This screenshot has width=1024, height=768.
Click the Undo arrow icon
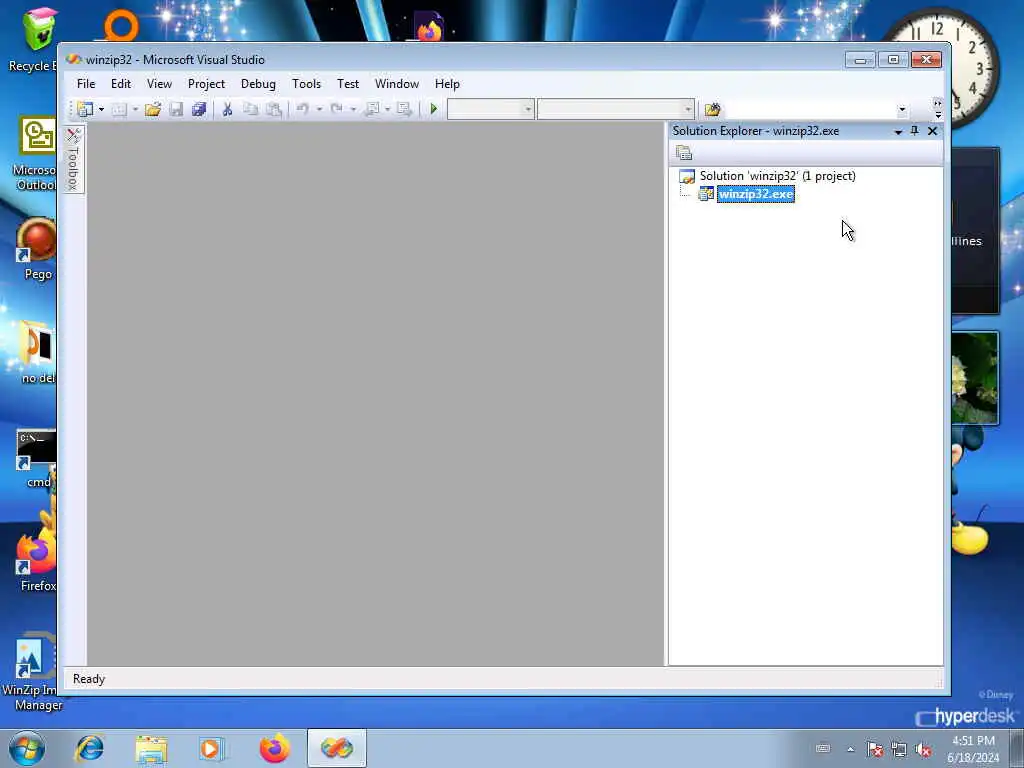(302, 109)
